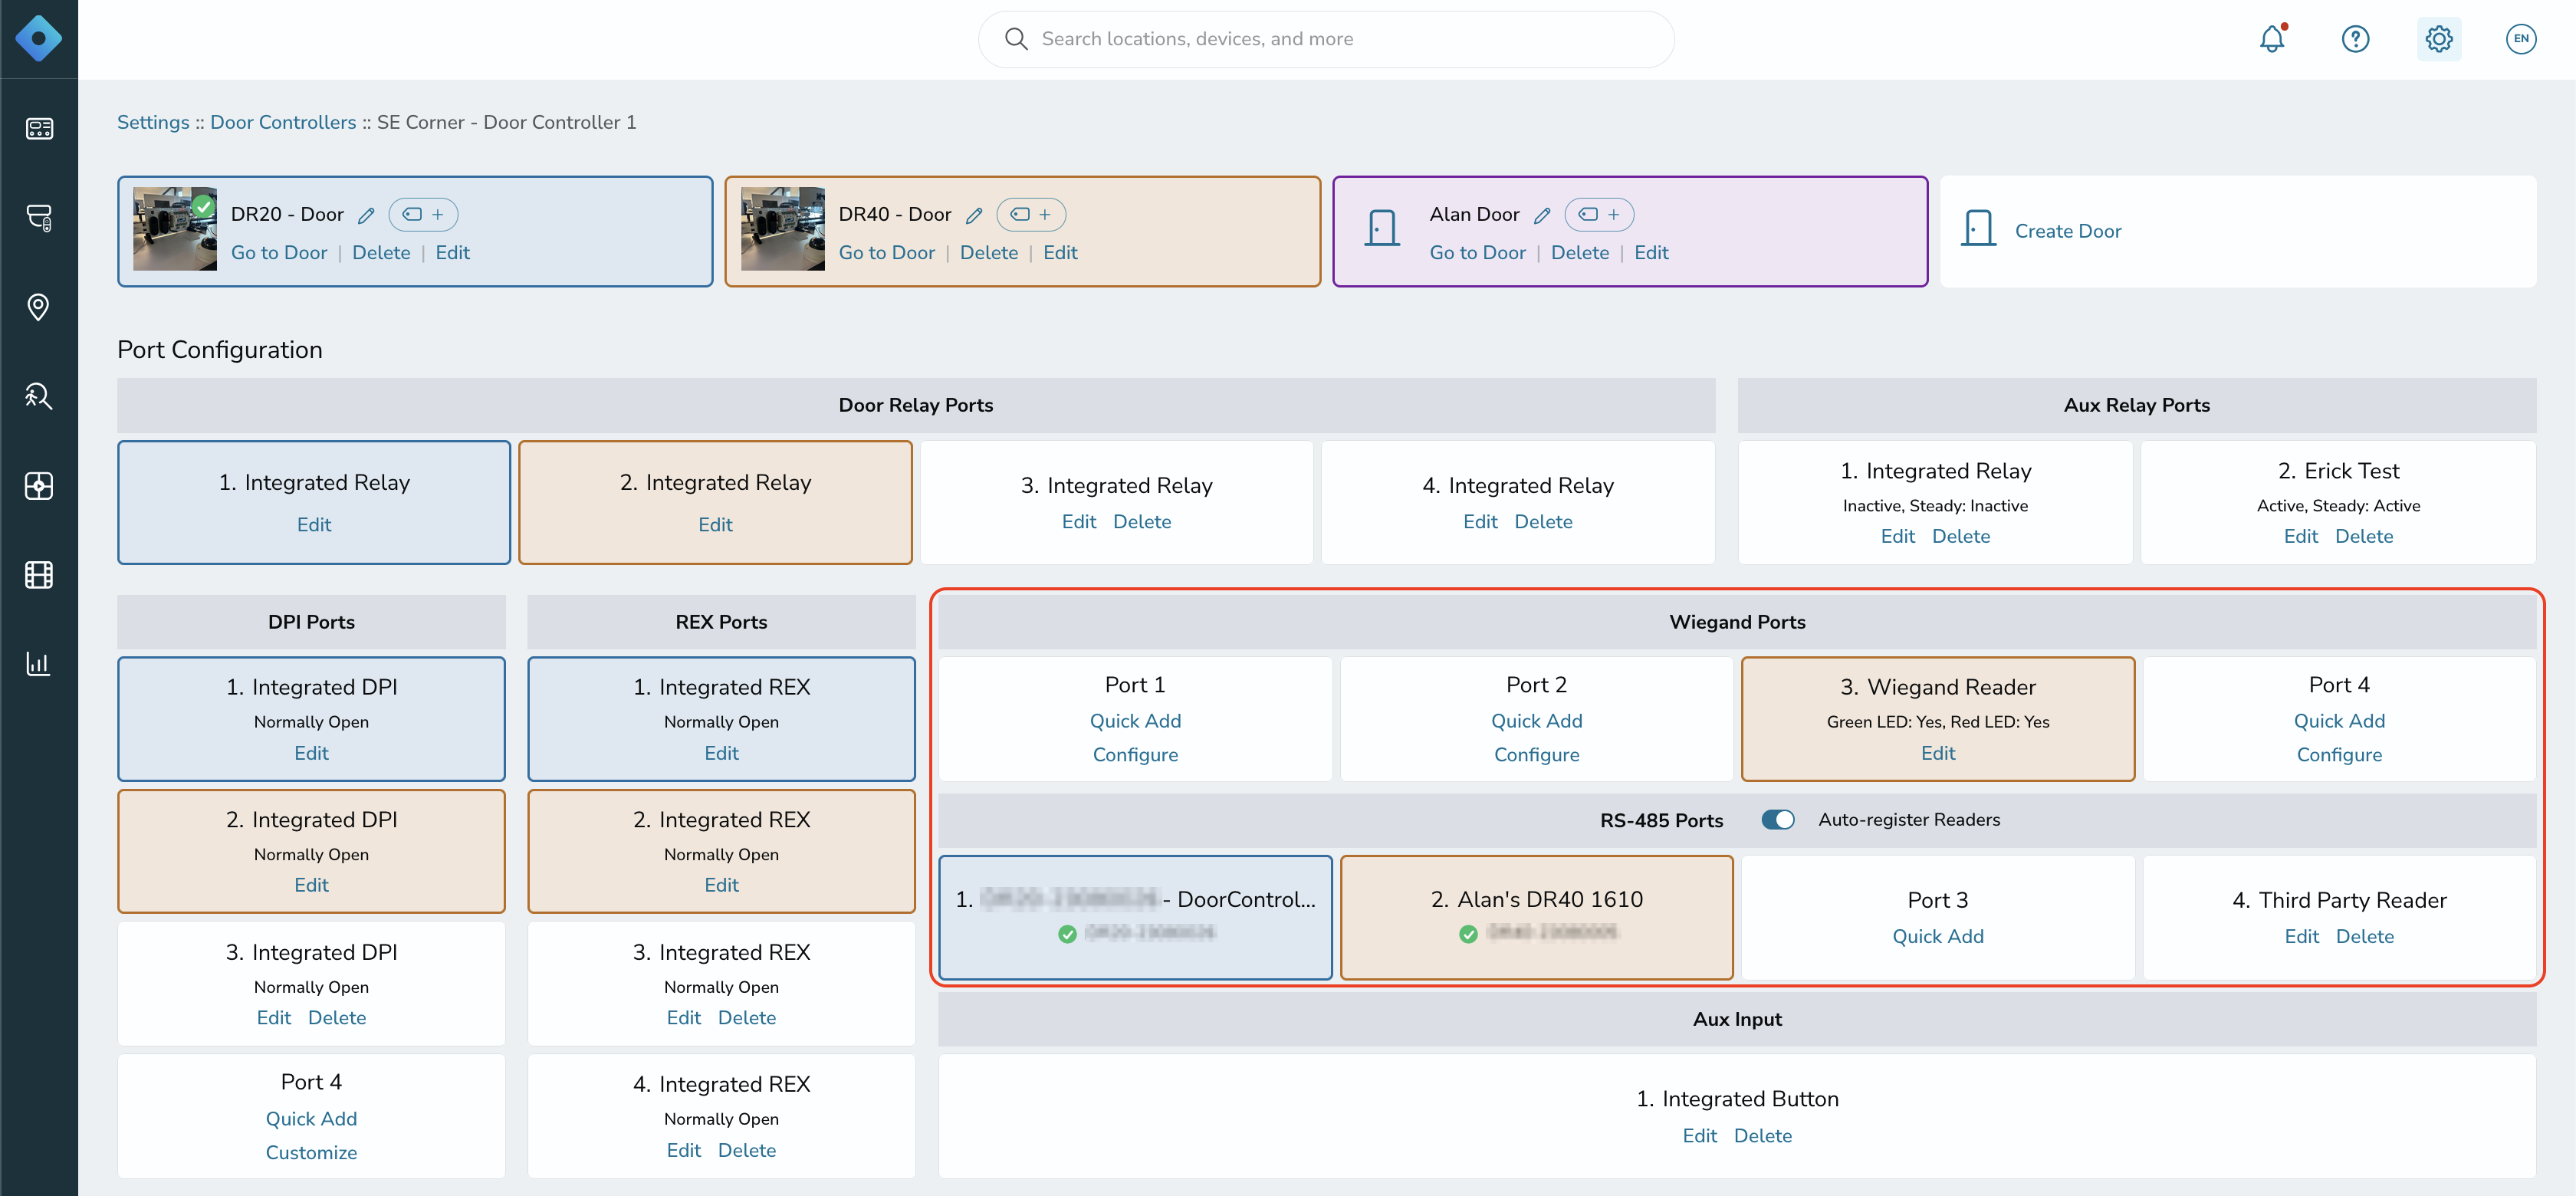Open the help question mark icon
2576x1196 pixels.
click(x=2355, y=39)
